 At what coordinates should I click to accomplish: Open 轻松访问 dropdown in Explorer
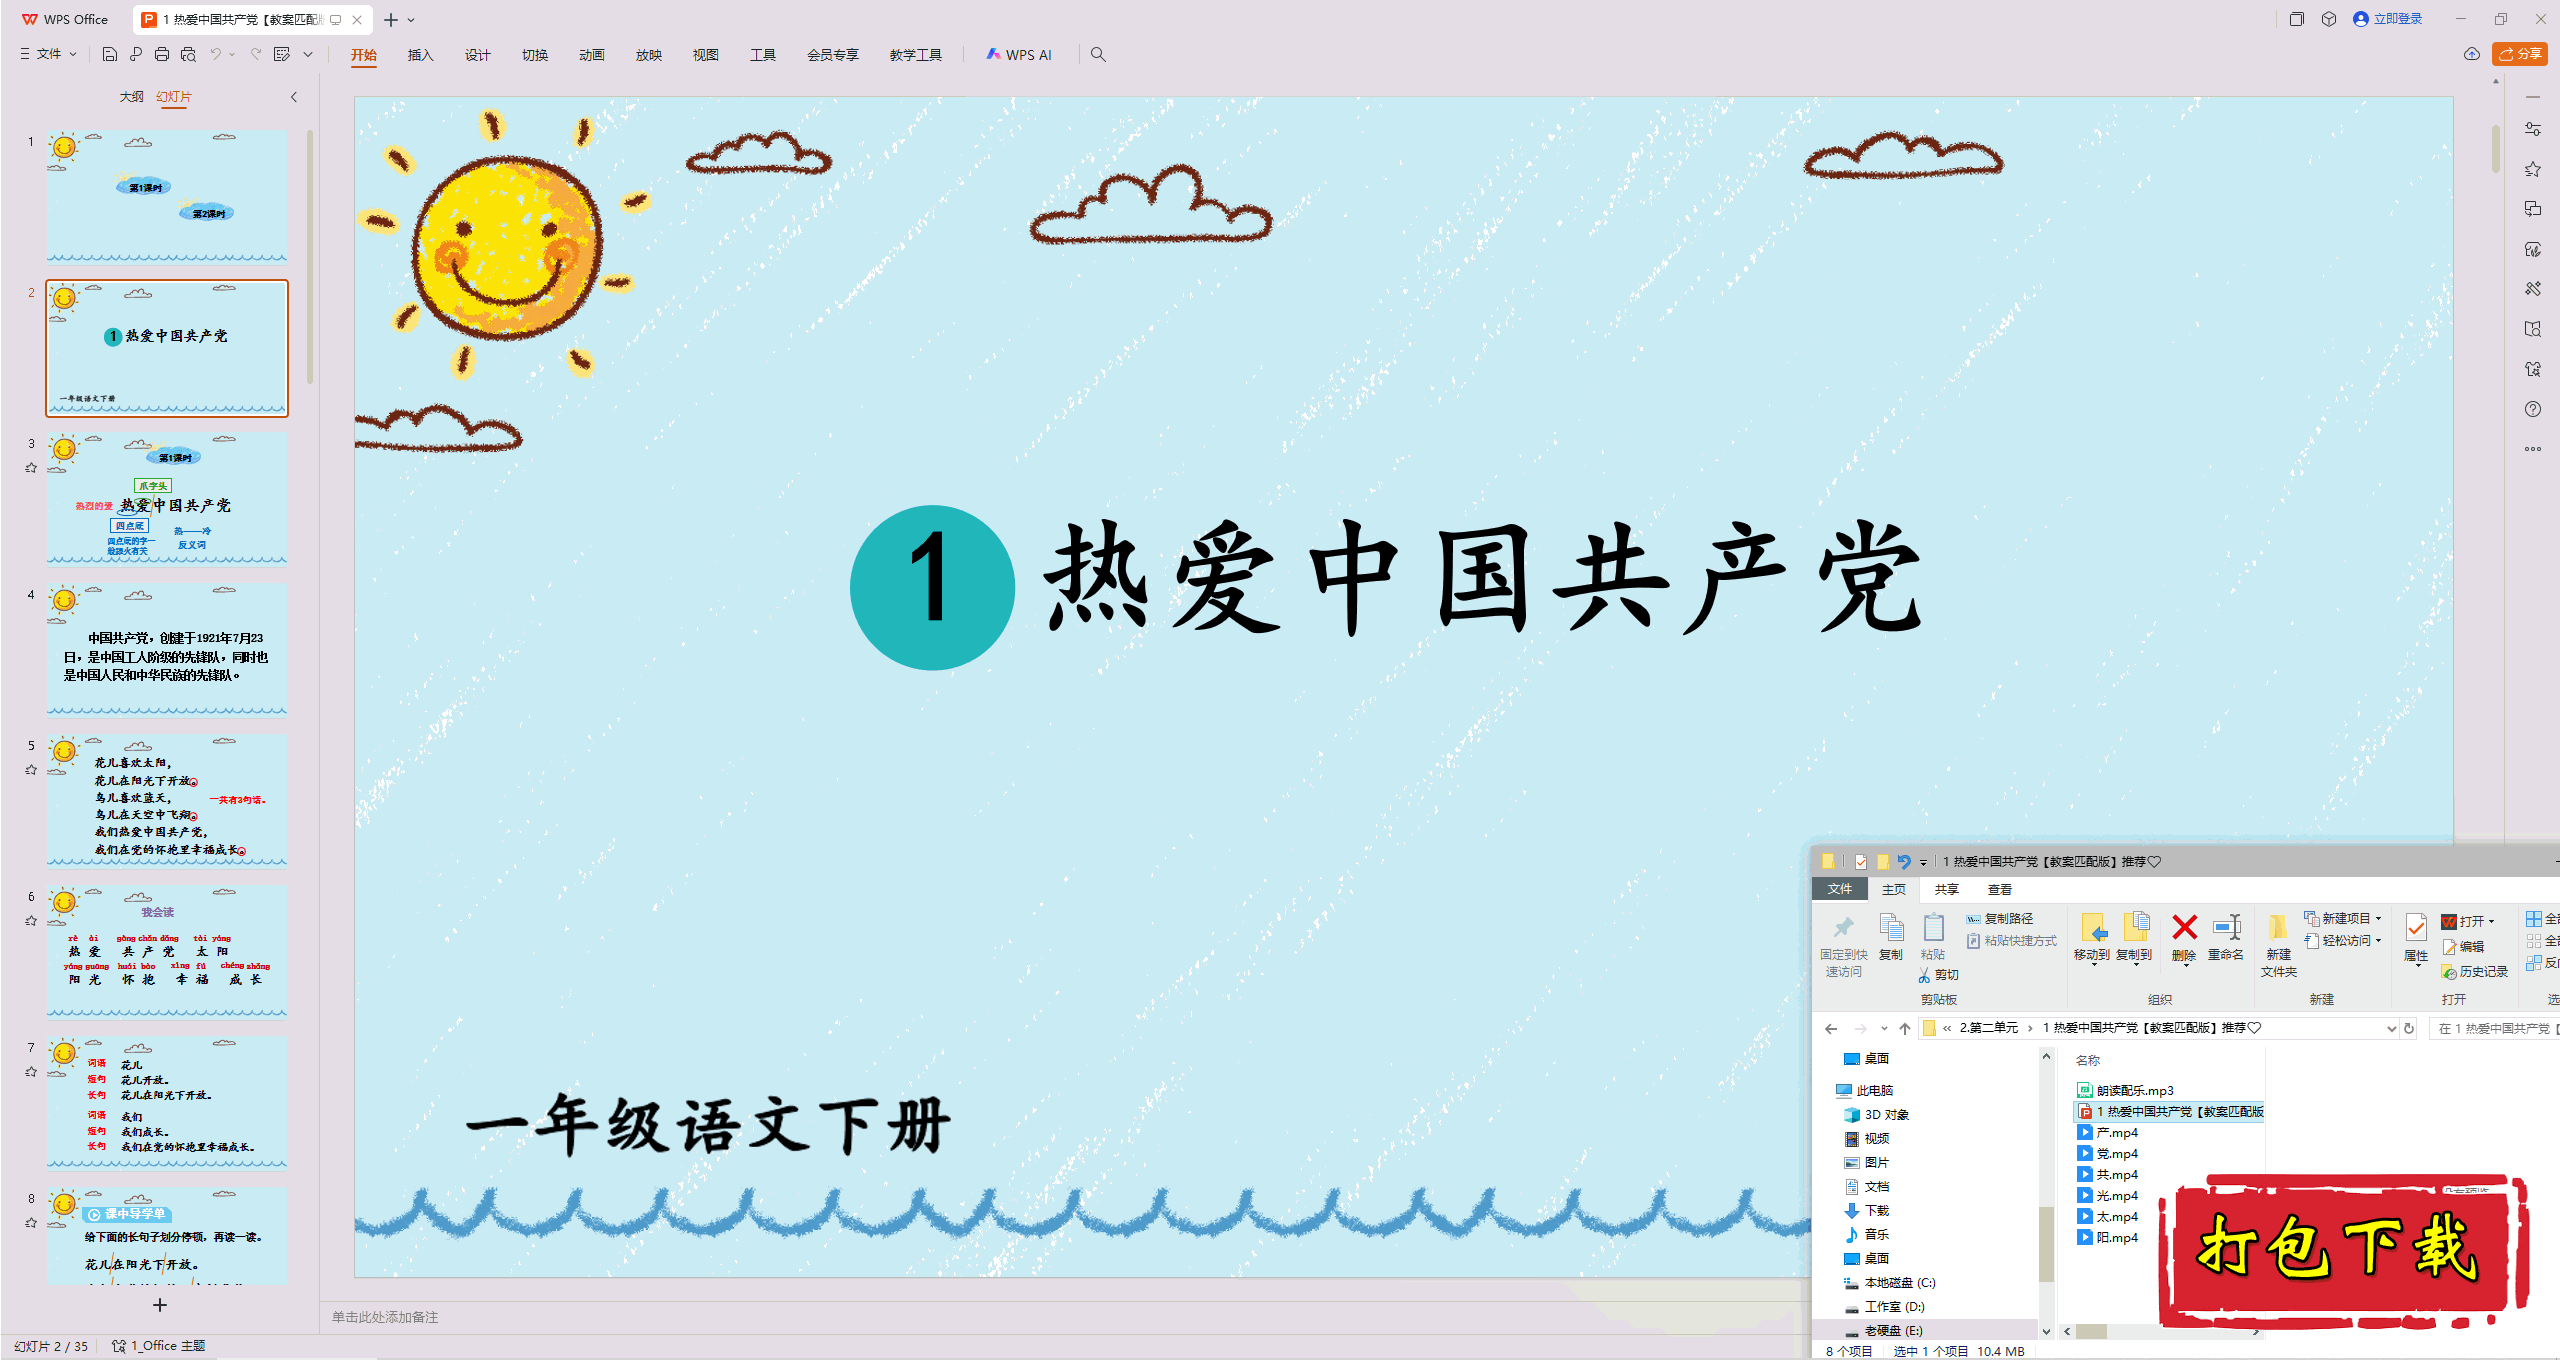click(2342, 940)
